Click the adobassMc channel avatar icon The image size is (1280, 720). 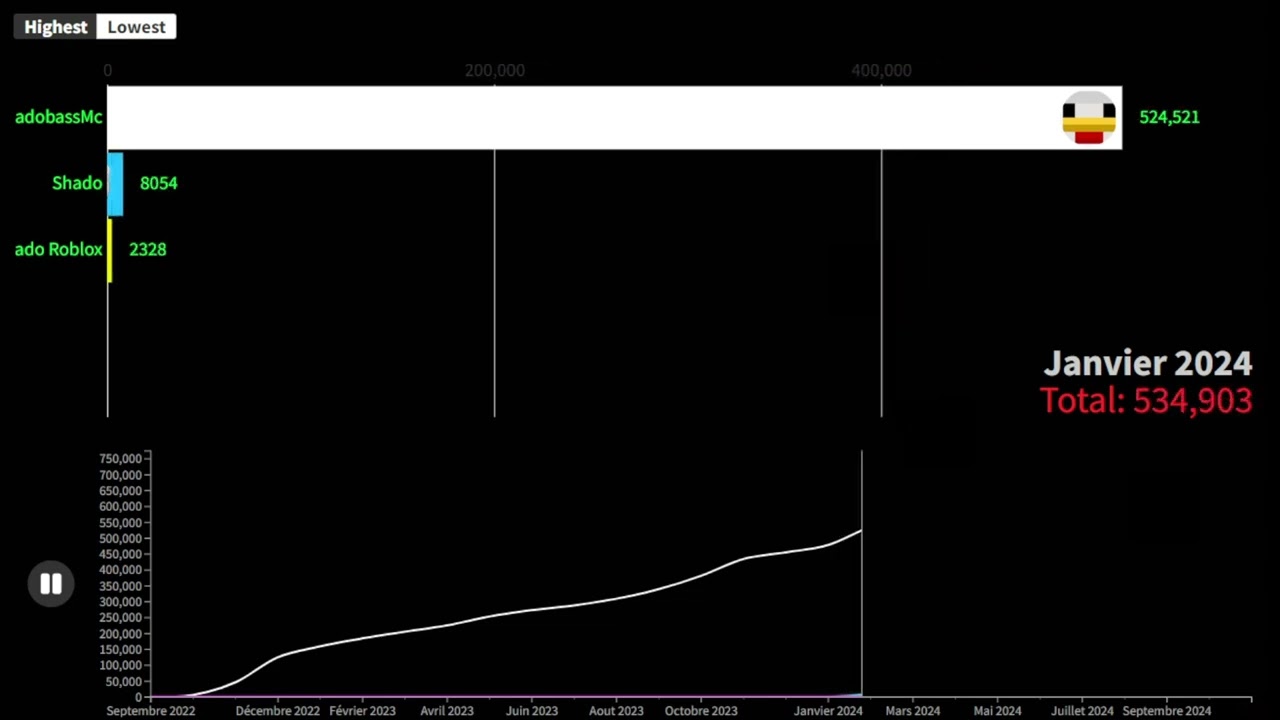[1089, 118]
